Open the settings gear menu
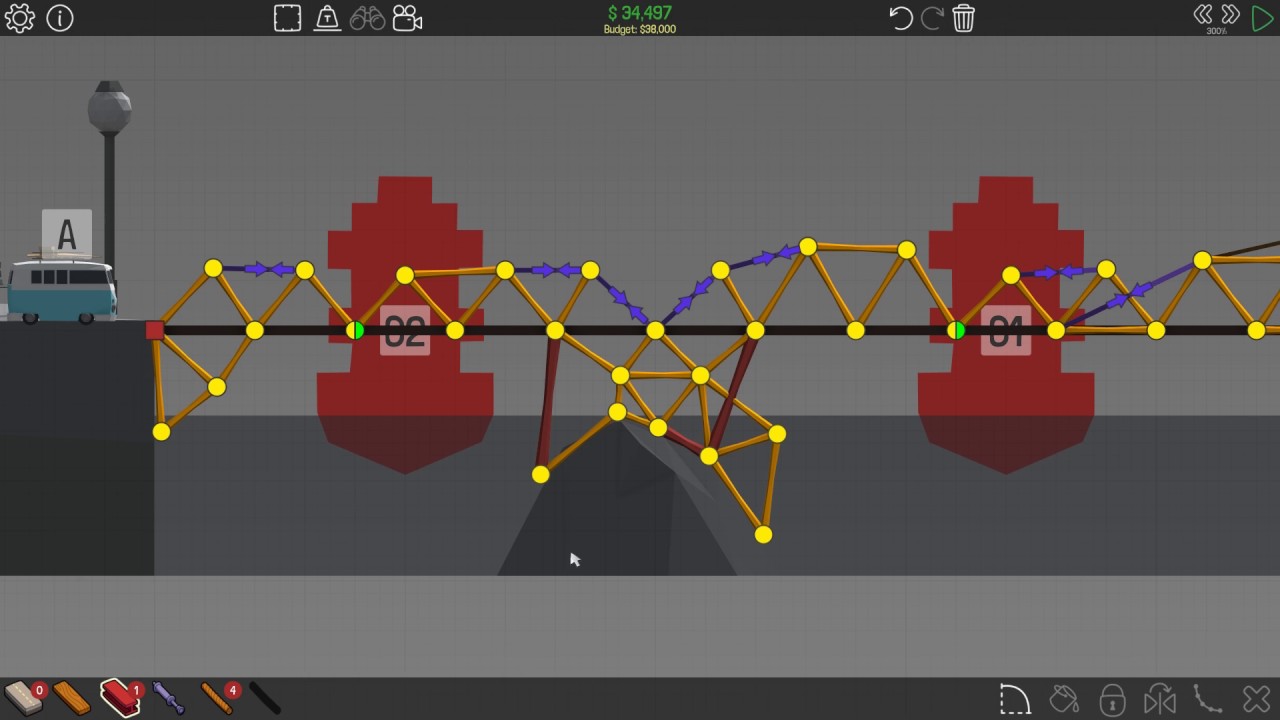 [20, 18]
